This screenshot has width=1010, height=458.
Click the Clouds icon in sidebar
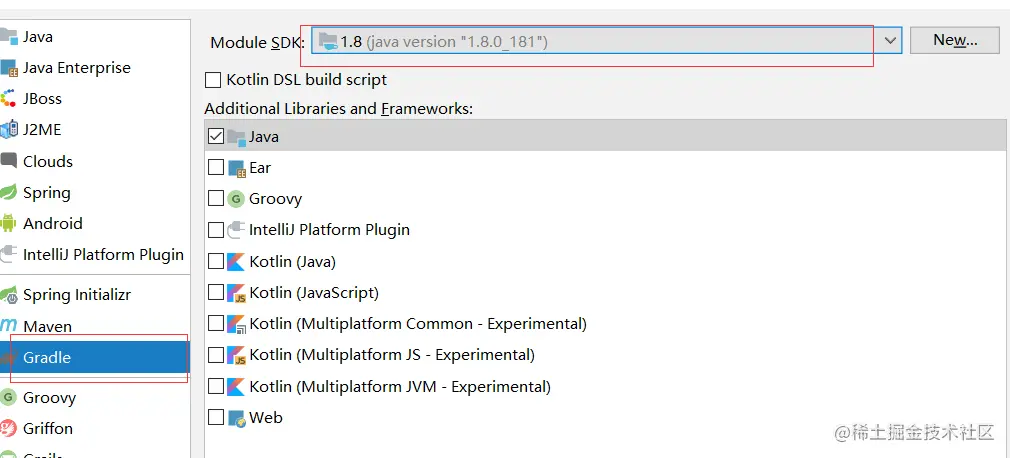point(8,161)
